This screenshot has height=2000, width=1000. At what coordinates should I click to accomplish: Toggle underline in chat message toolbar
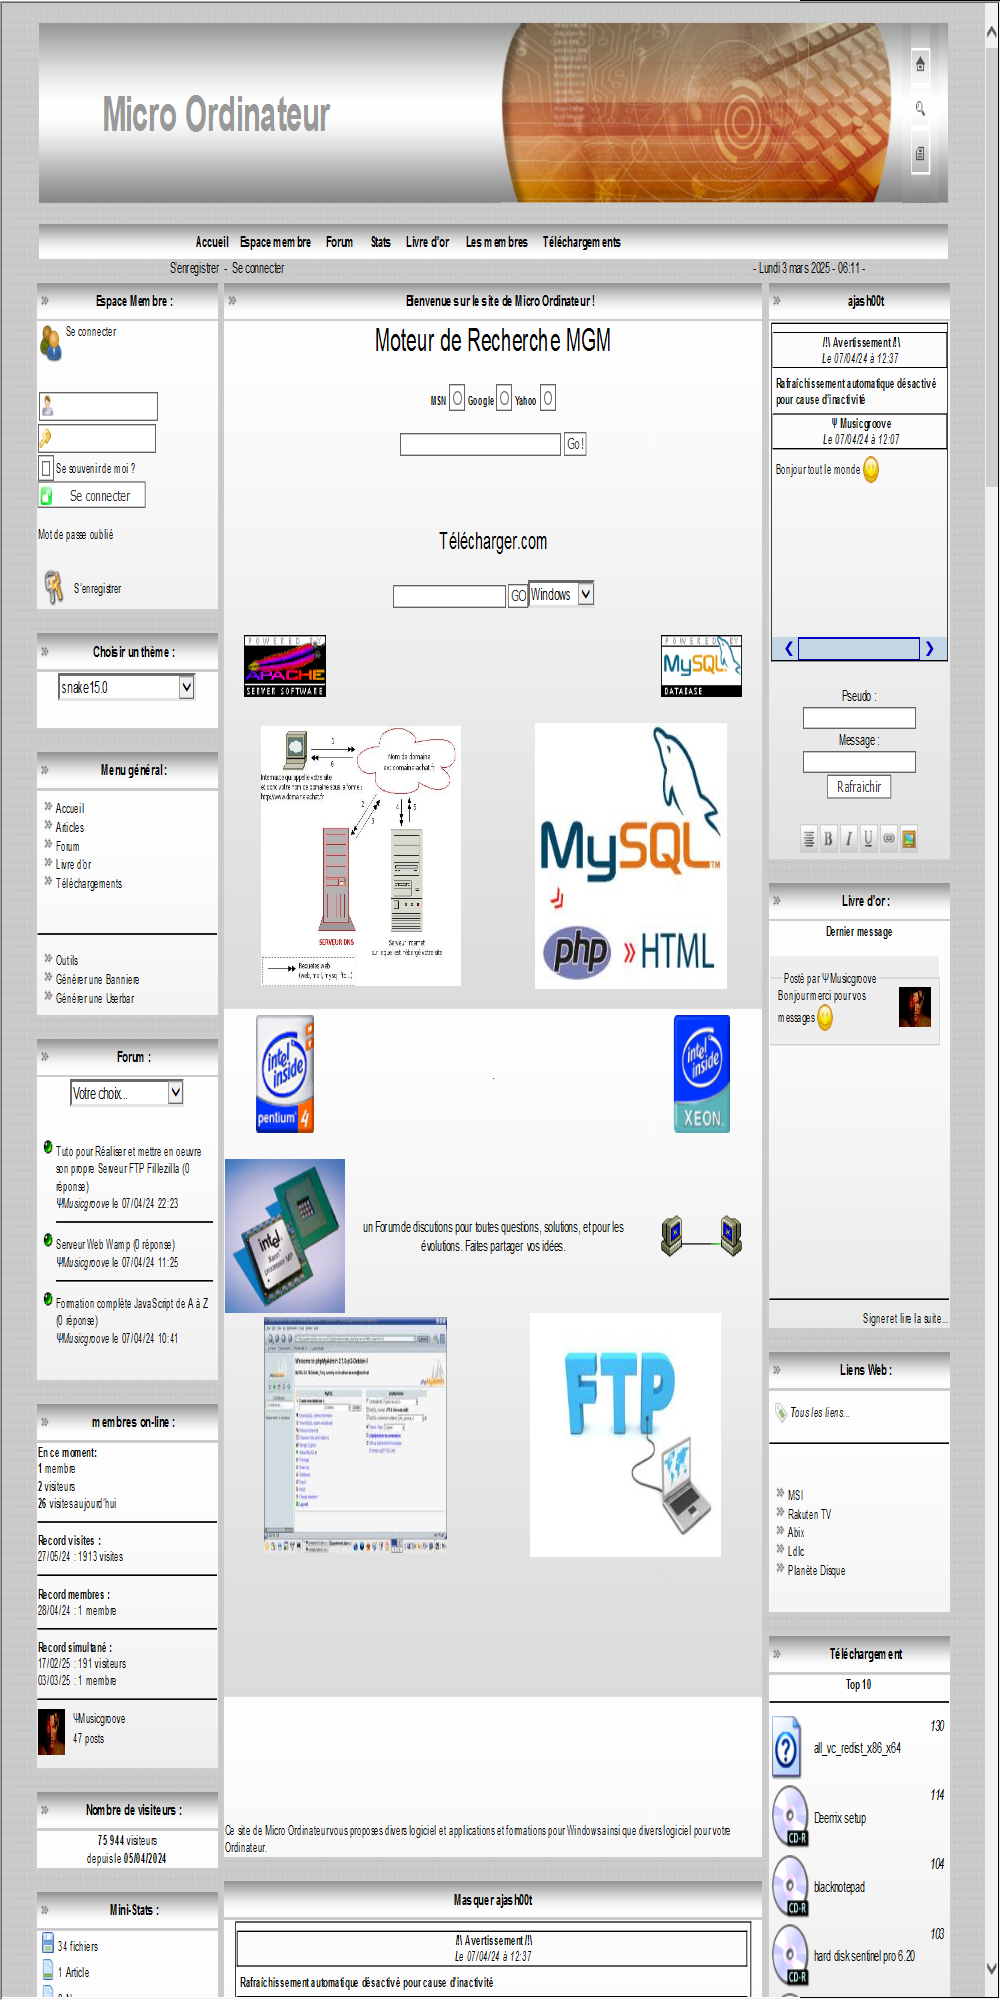coord(868,839)
